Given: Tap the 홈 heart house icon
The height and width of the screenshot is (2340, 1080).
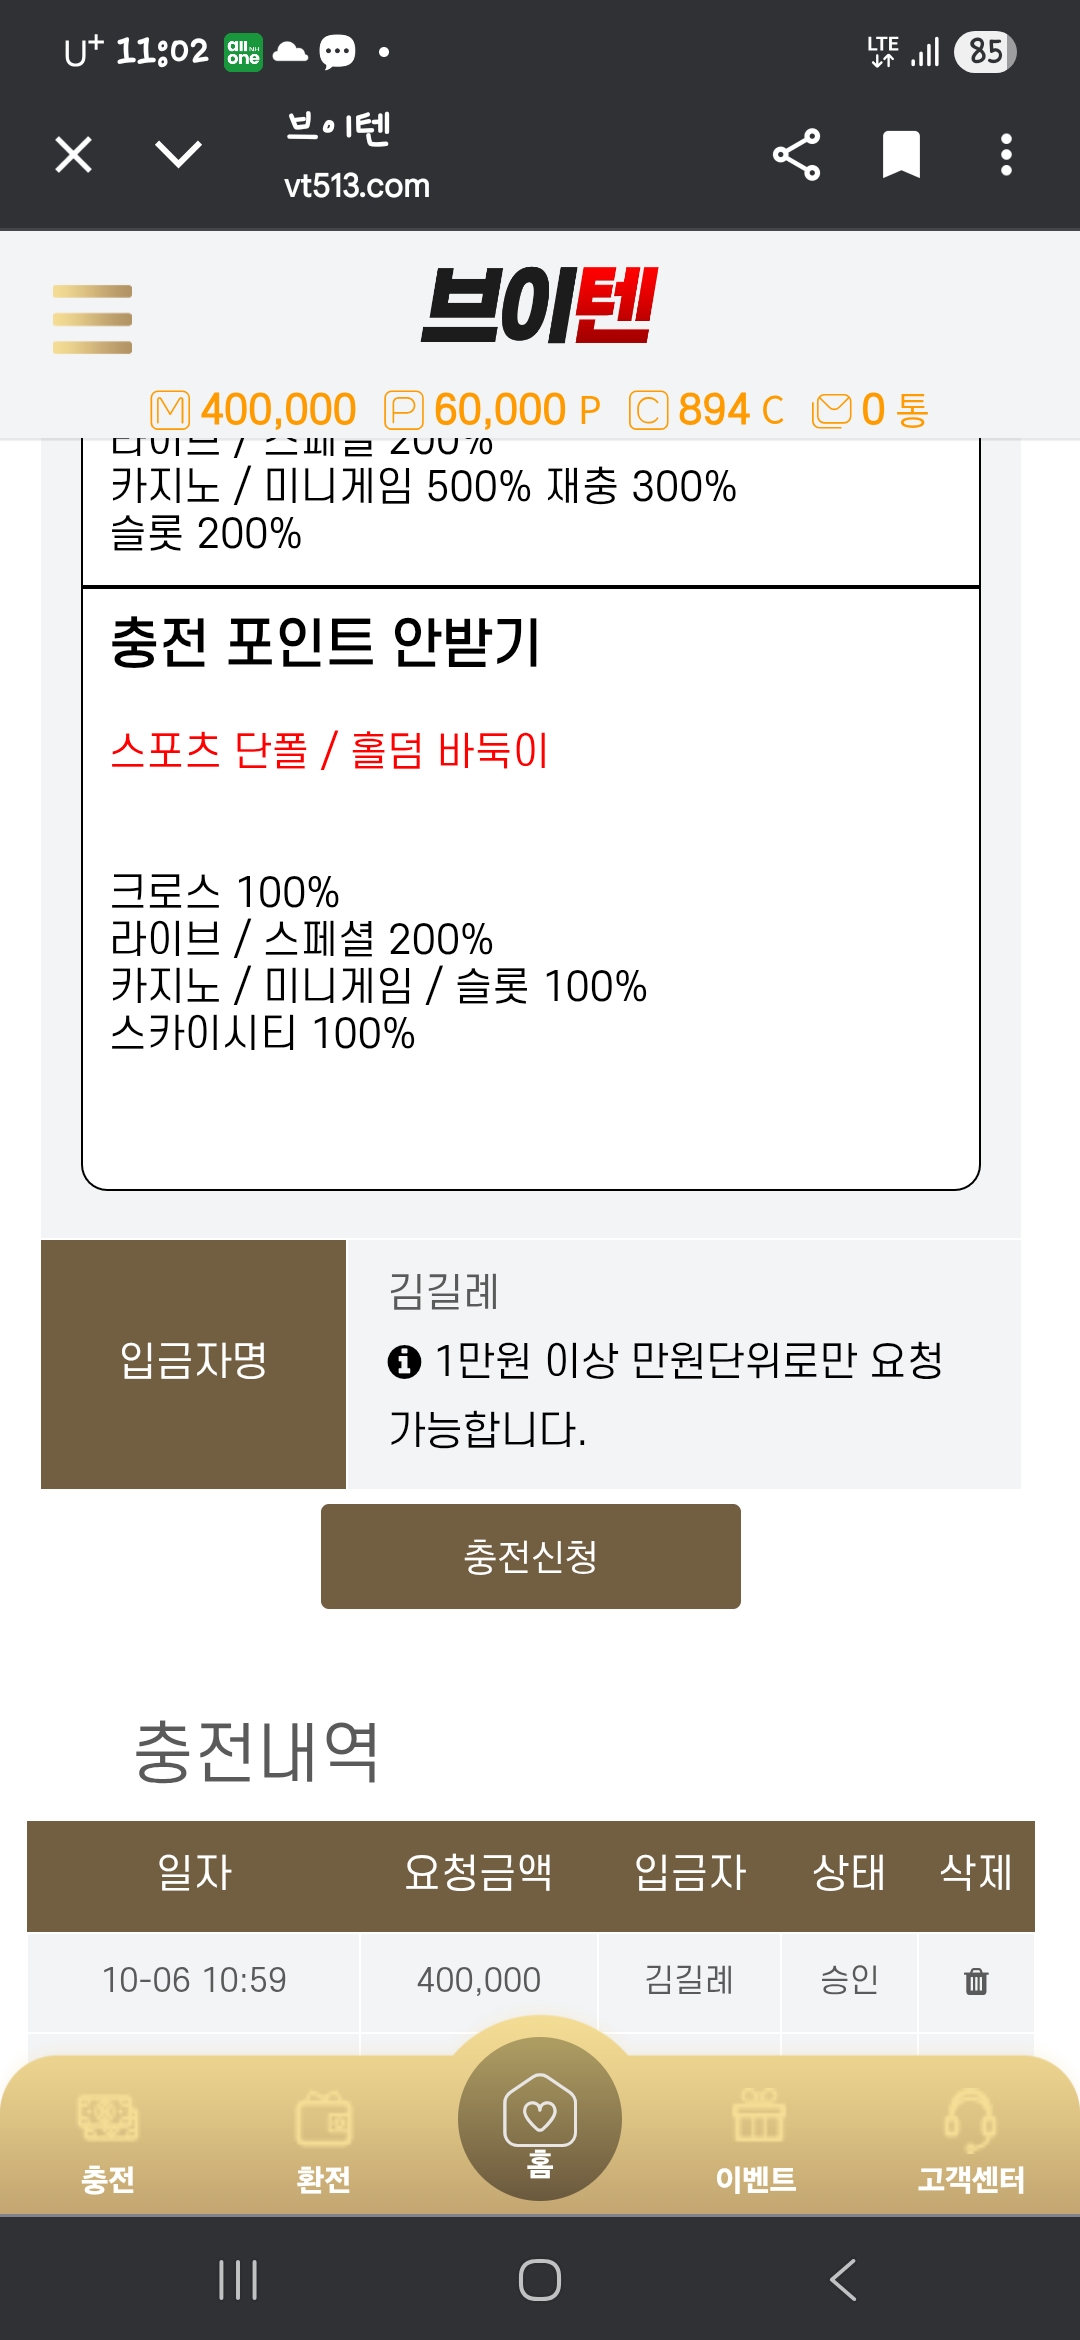Looking at the screenshot, I should point(540,2119).
